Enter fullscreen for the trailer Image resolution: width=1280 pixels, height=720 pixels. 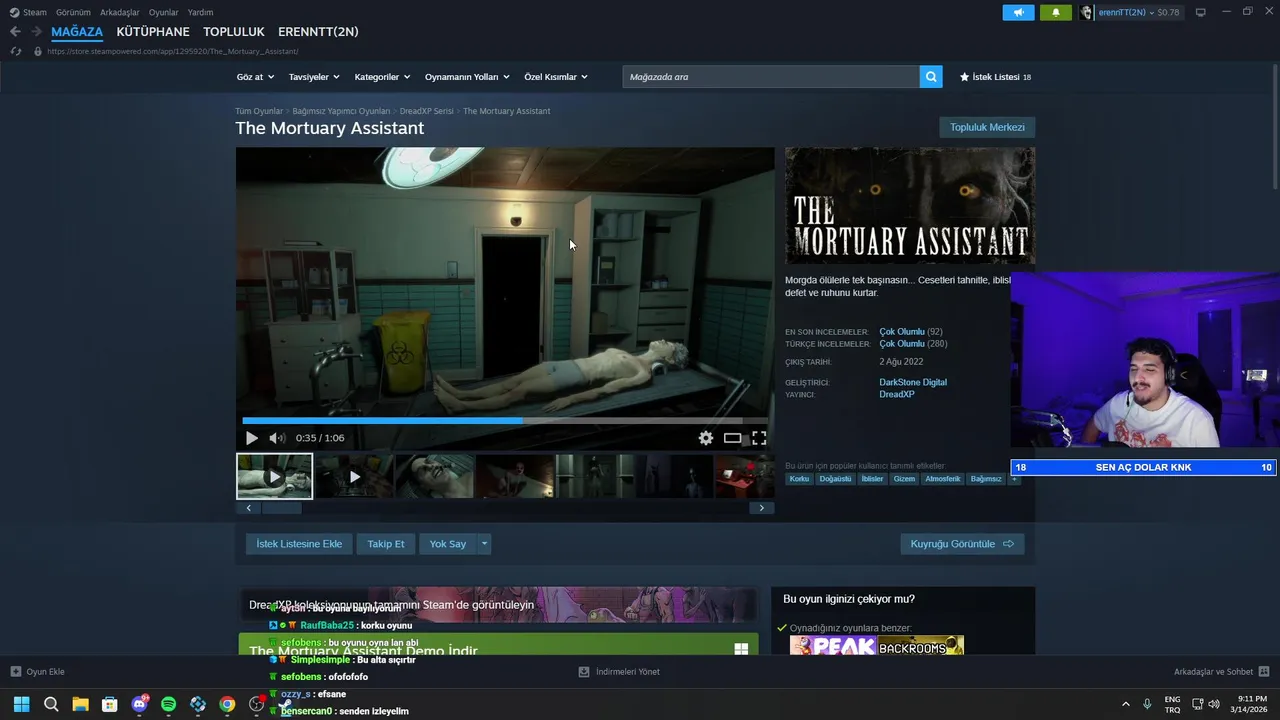(x=759, y=438)
